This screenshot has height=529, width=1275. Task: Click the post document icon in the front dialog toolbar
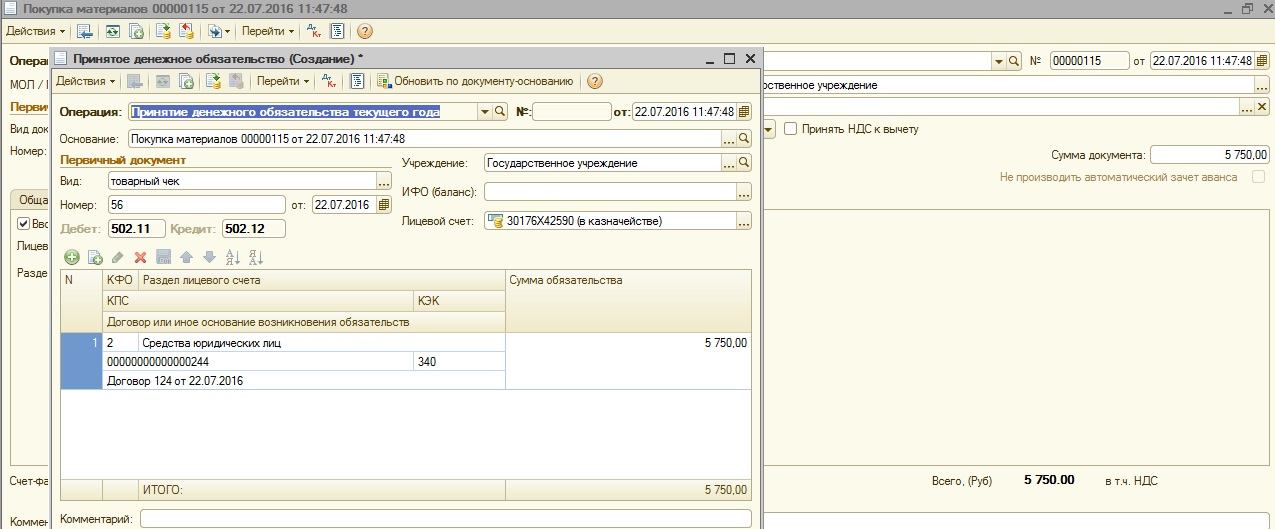pos(213,81)
